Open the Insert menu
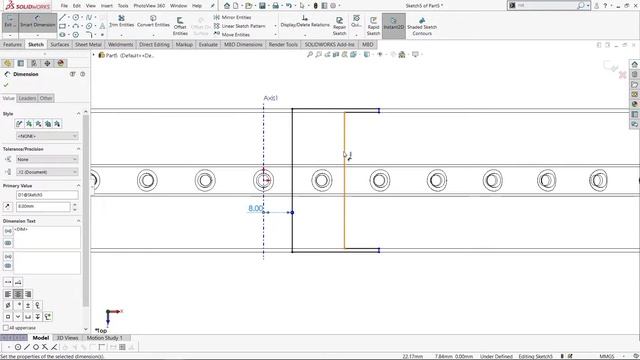The image size is (640, 360). 107,6
